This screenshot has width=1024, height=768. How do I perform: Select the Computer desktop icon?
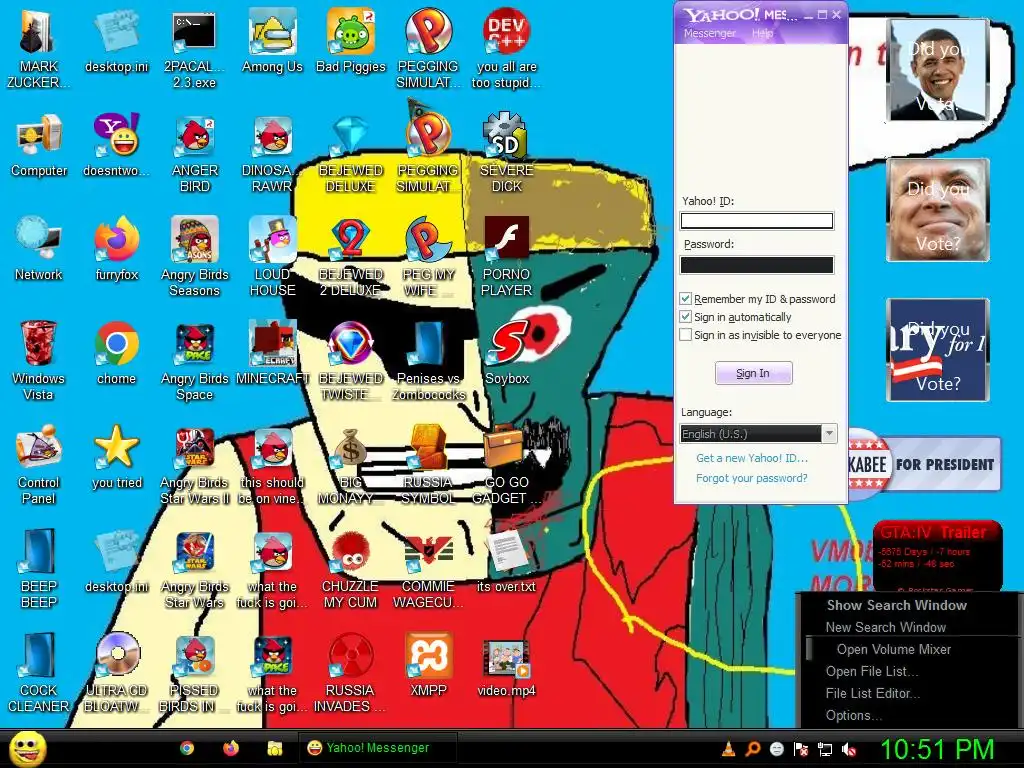(x=39, y=146)
